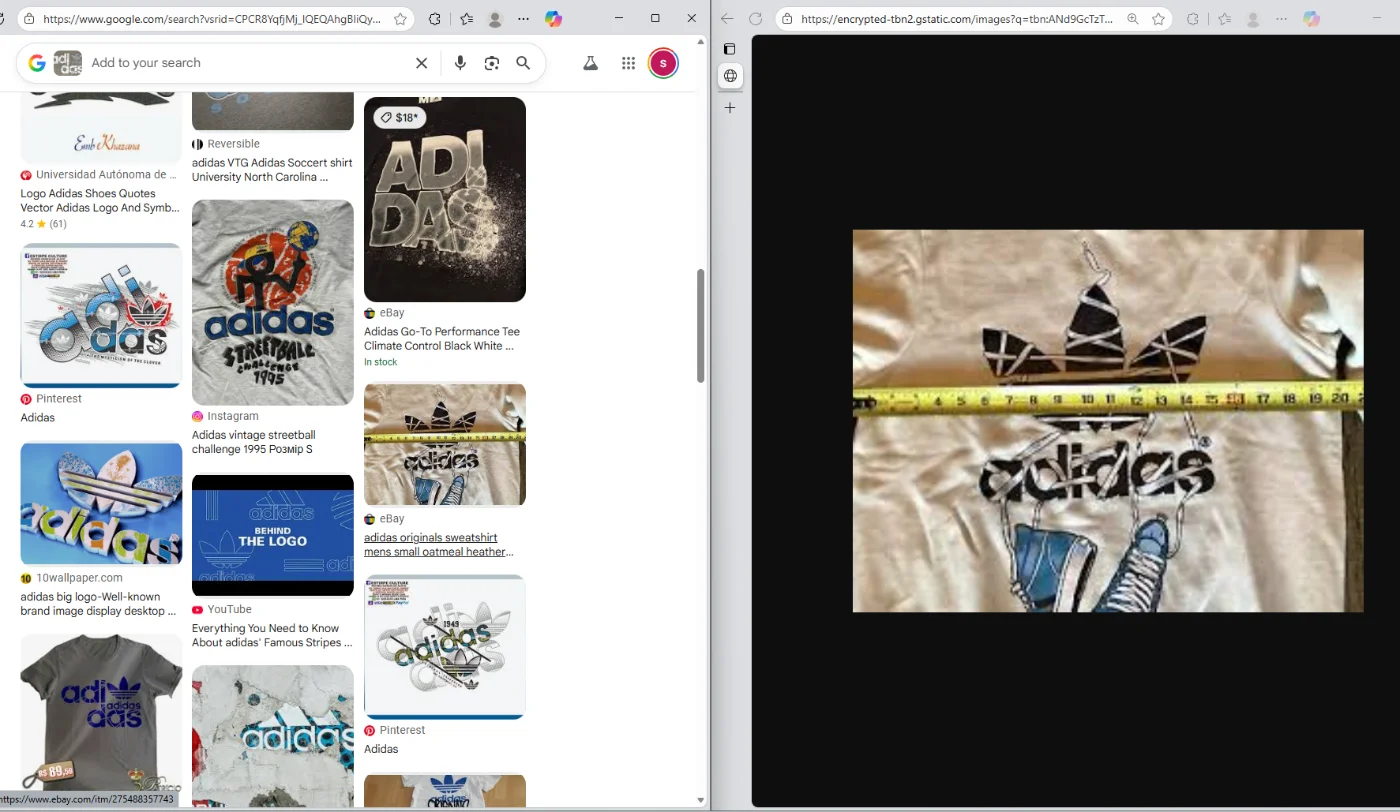Open the Google apps grid
The image size is (1400, 812).
(628, 63)
